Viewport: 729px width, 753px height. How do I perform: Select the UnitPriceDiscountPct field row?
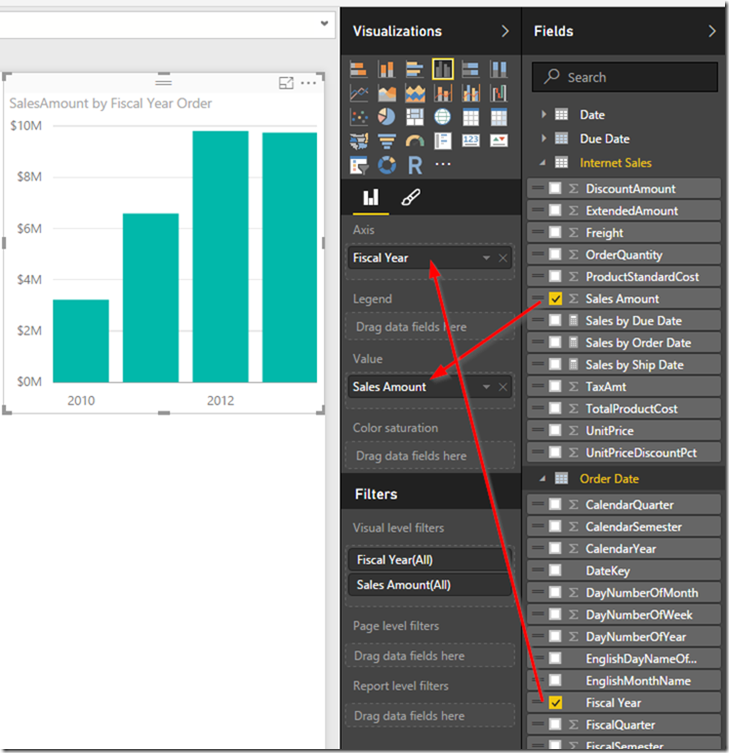tap(624, 452)
